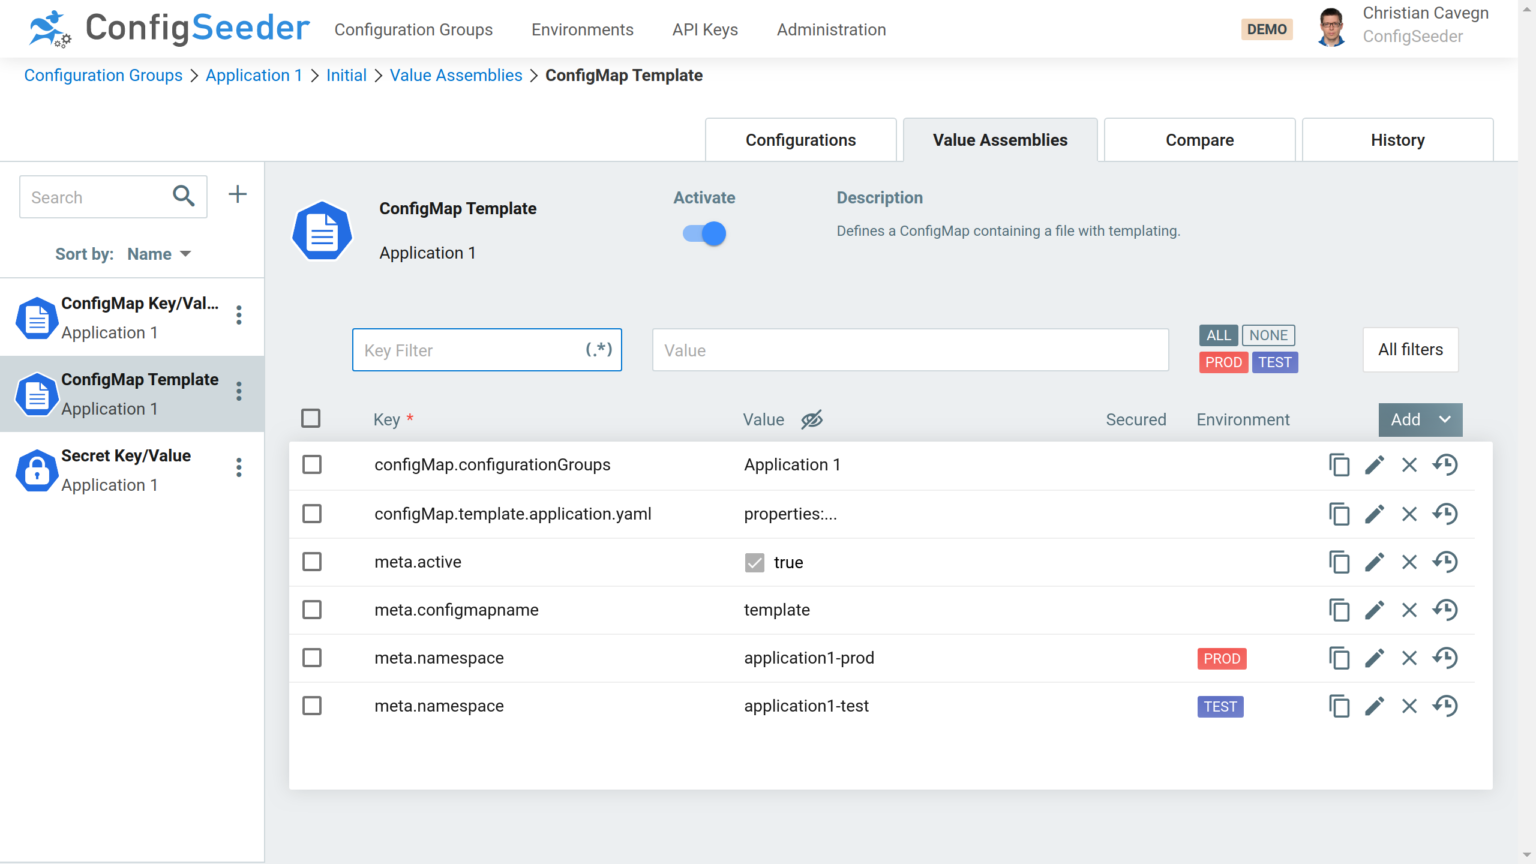The image size is (1536, 864).
Task: Navigate to Application 1 via breadcrumb
Action: point(254,75)
